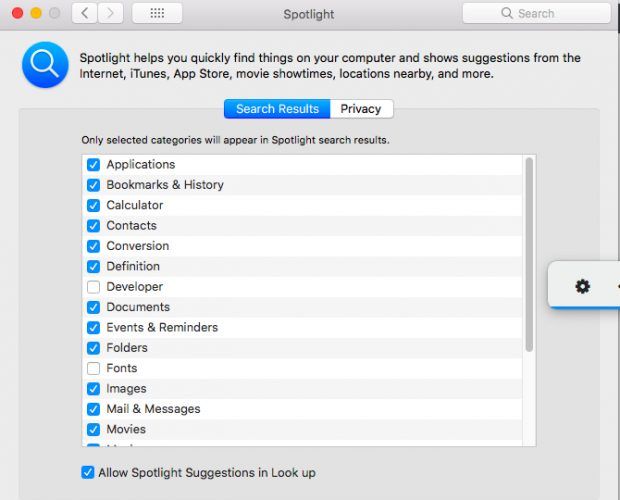The width and height of the screenshot is (620, 500).
Task: Select the Developer row label
Action: pyautogui.click(x=134, y=287)
